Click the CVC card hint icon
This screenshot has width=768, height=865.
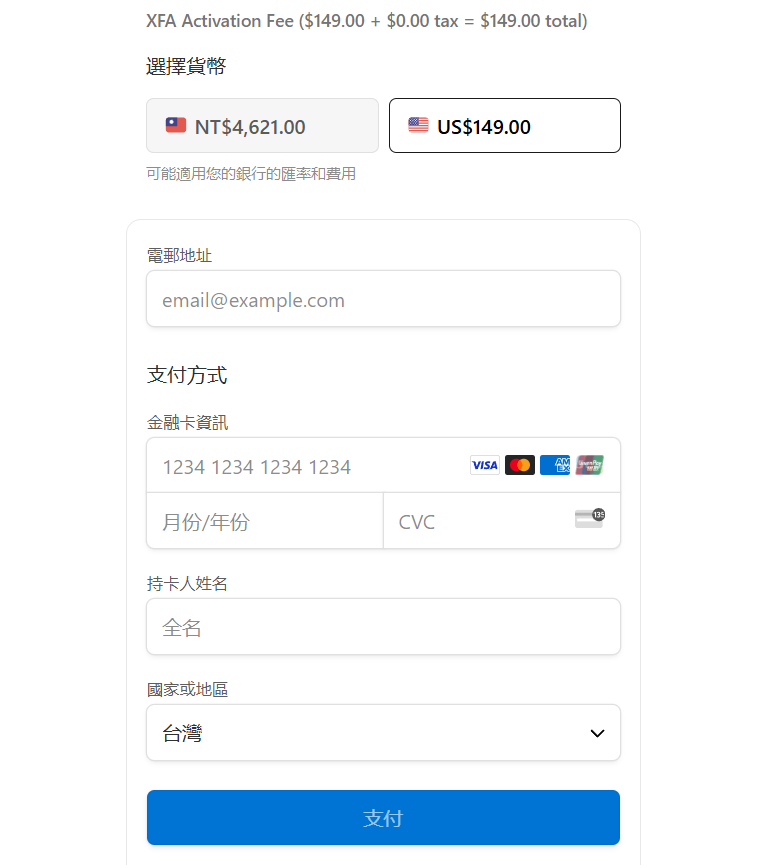590,519
